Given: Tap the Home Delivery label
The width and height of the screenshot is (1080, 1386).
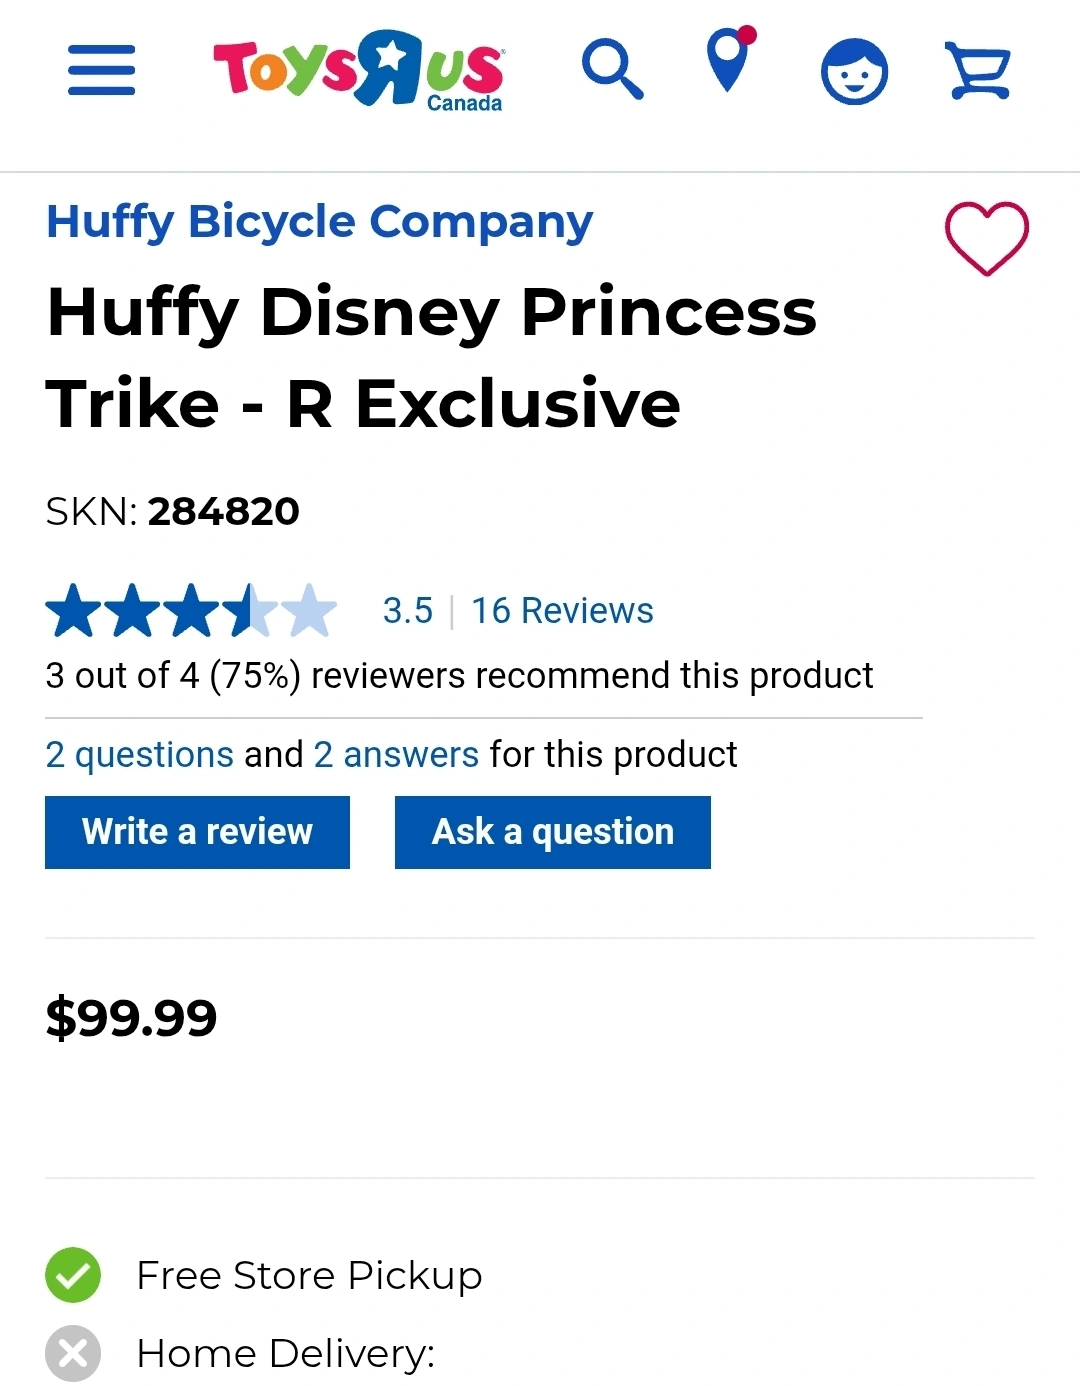Looking at the screenshot, I should [285, 1353].
